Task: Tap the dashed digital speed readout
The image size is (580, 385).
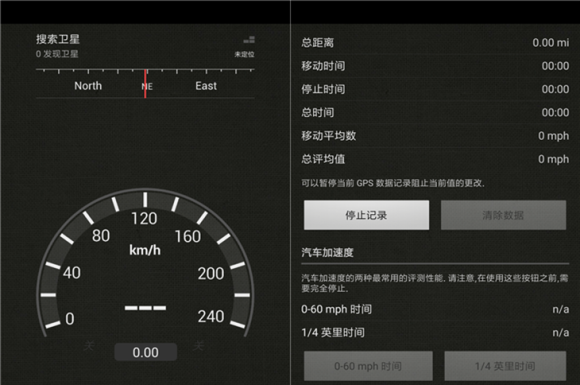Action: [x=145, y=308]
